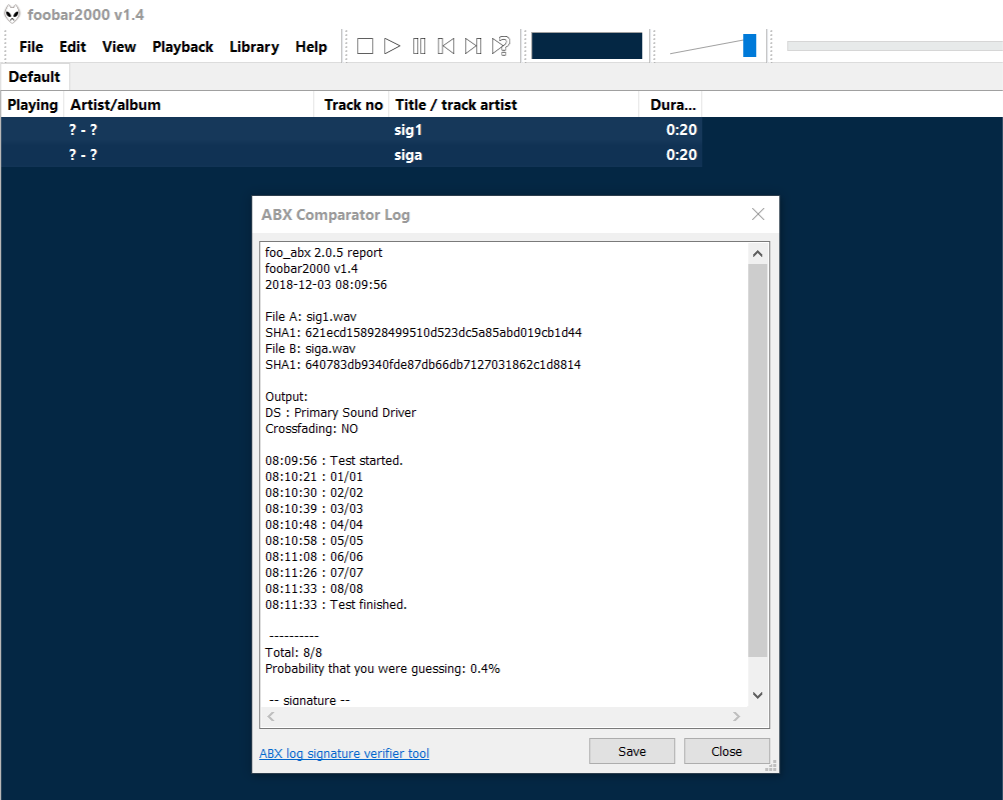Screen dimensions: 1003x800
Task: Click the '08:10:48 : 04/04' log entry
Action: (314, 524)
